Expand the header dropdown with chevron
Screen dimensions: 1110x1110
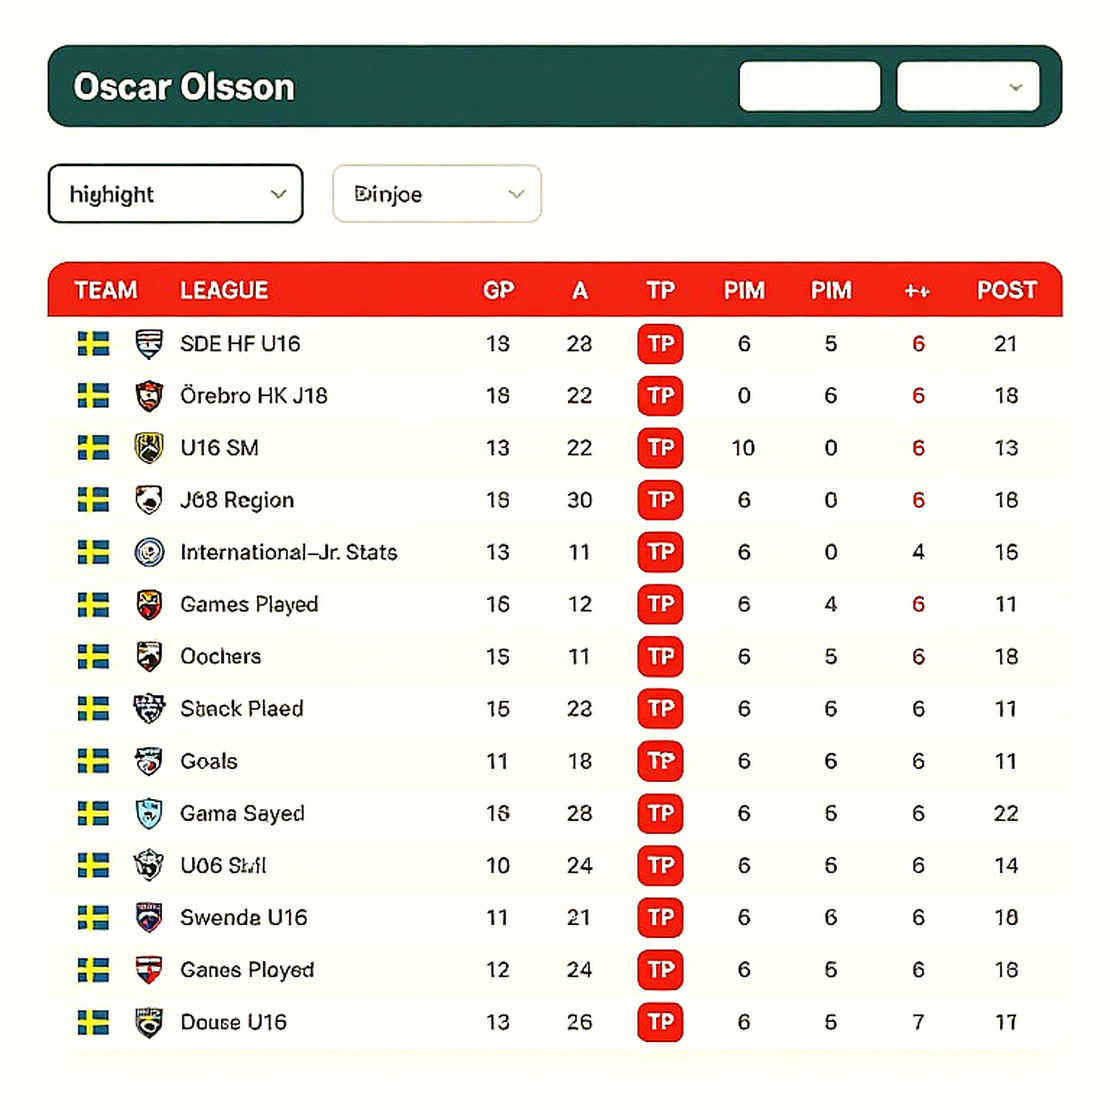coord(968,86)
